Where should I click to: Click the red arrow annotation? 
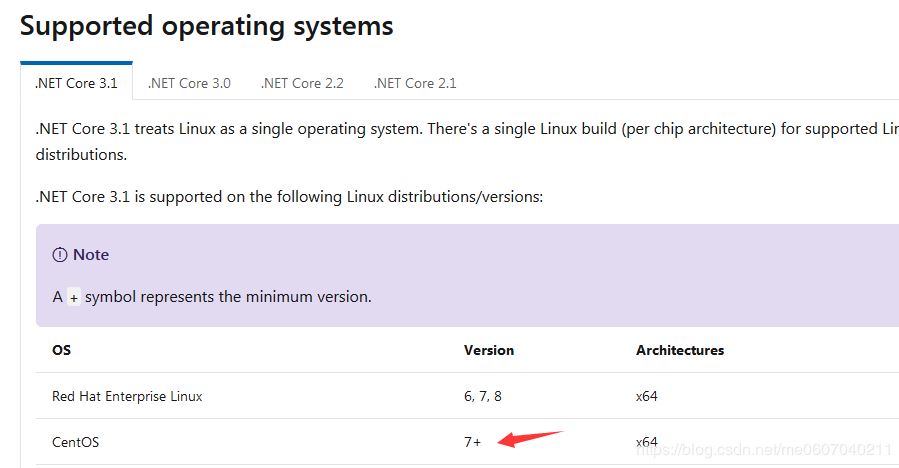click(x=530, y=439)
